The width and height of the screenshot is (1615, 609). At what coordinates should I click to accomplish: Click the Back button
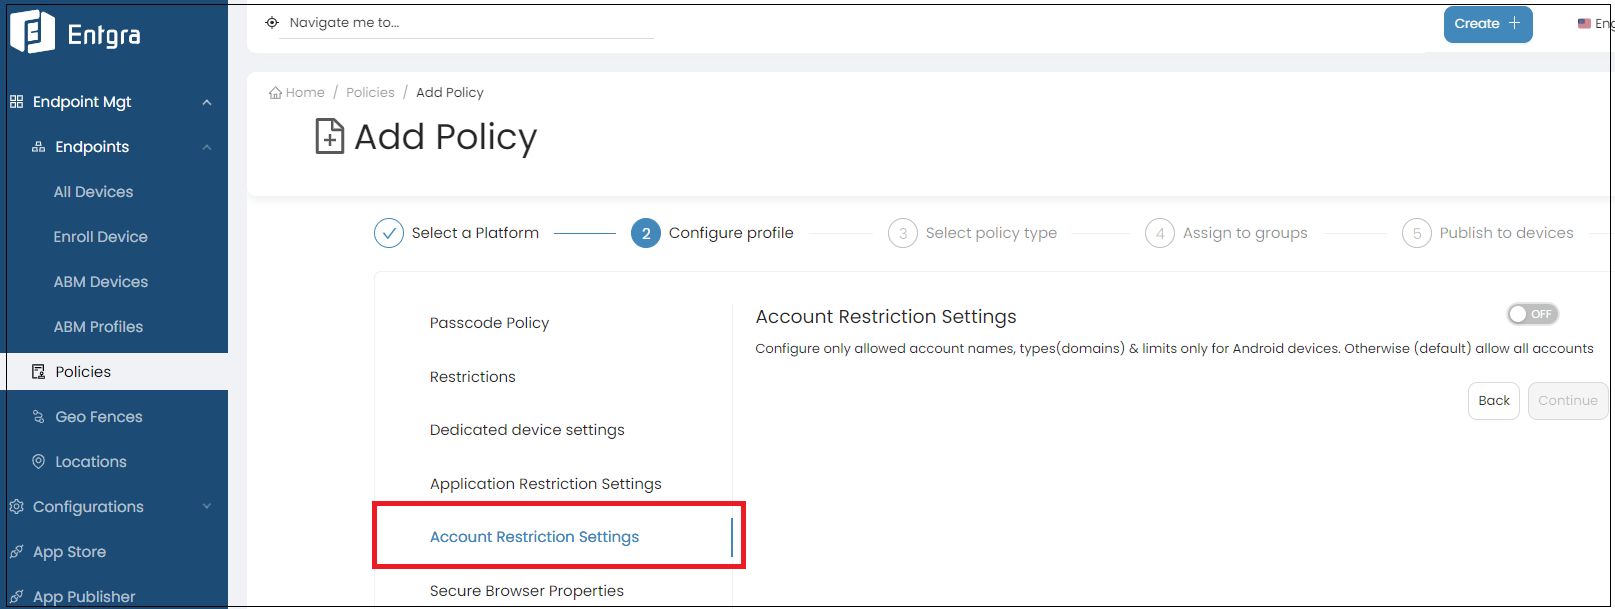click(x=1494, y=401)
